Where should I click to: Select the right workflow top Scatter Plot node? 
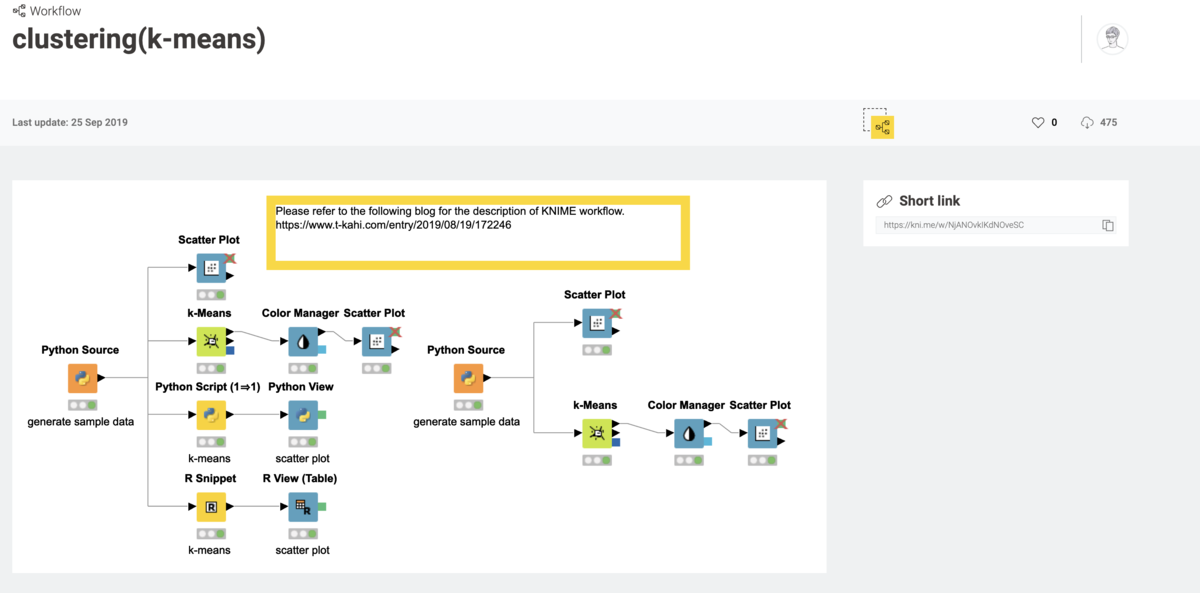(x=597, y=322)
